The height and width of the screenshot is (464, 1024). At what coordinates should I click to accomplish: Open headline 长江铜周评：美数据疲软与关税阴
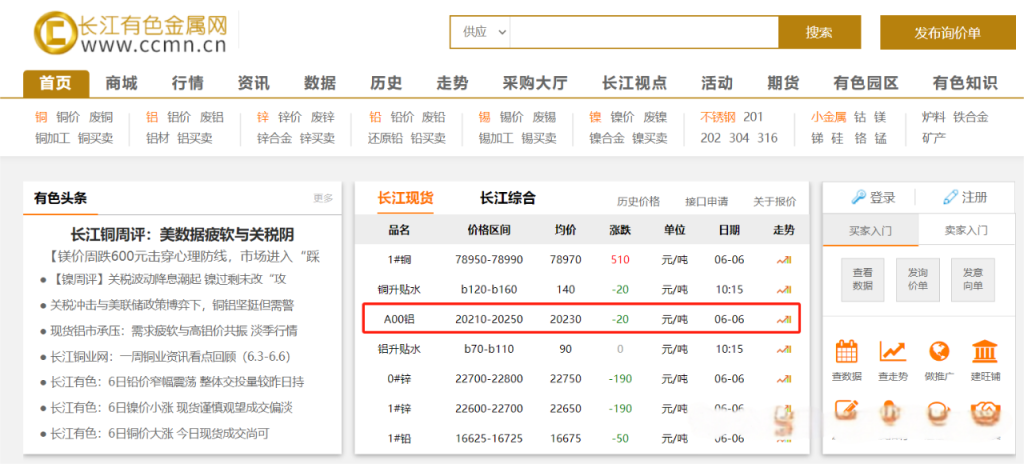coord(182,235)
